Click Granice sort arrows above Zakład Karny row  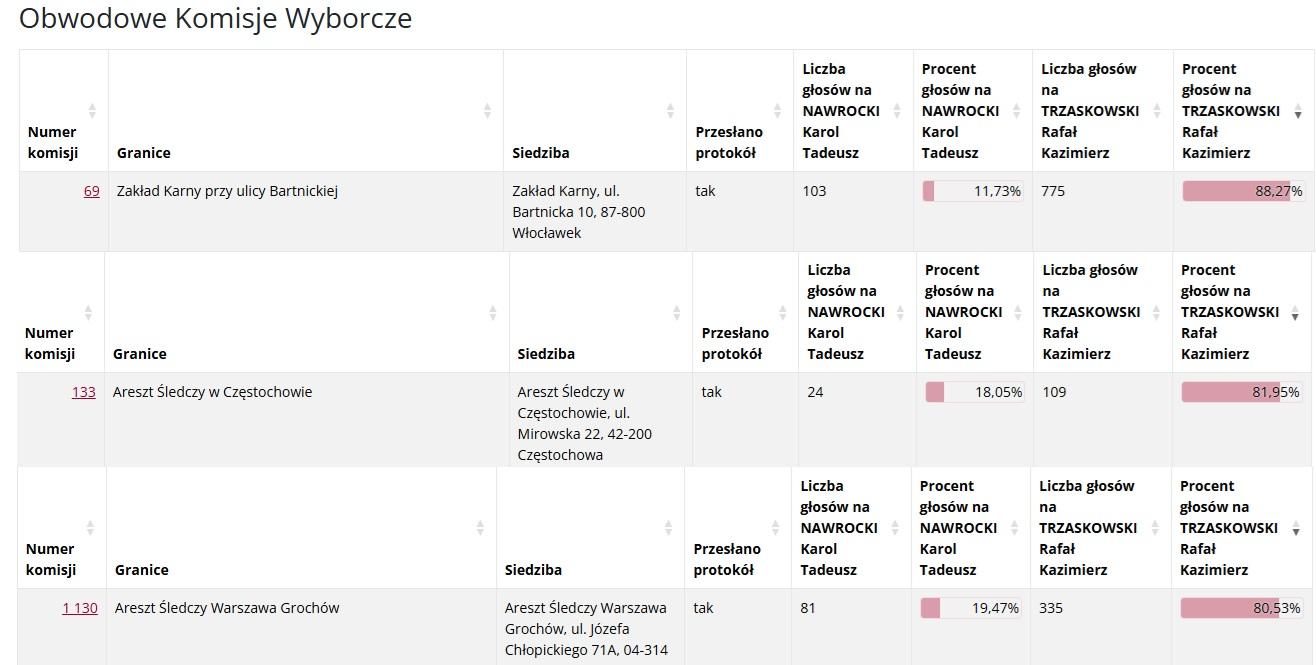(487, 110)
